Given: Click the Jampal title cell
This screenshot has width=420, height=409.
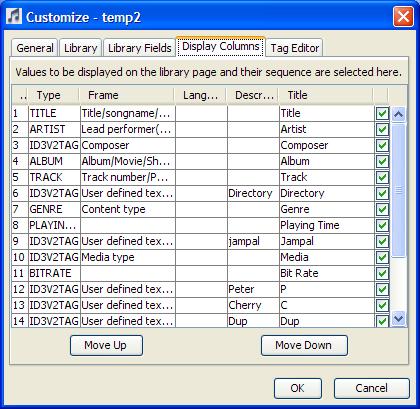Looking at the screenshot, I should pyautogui.click(x=327, y=241).
